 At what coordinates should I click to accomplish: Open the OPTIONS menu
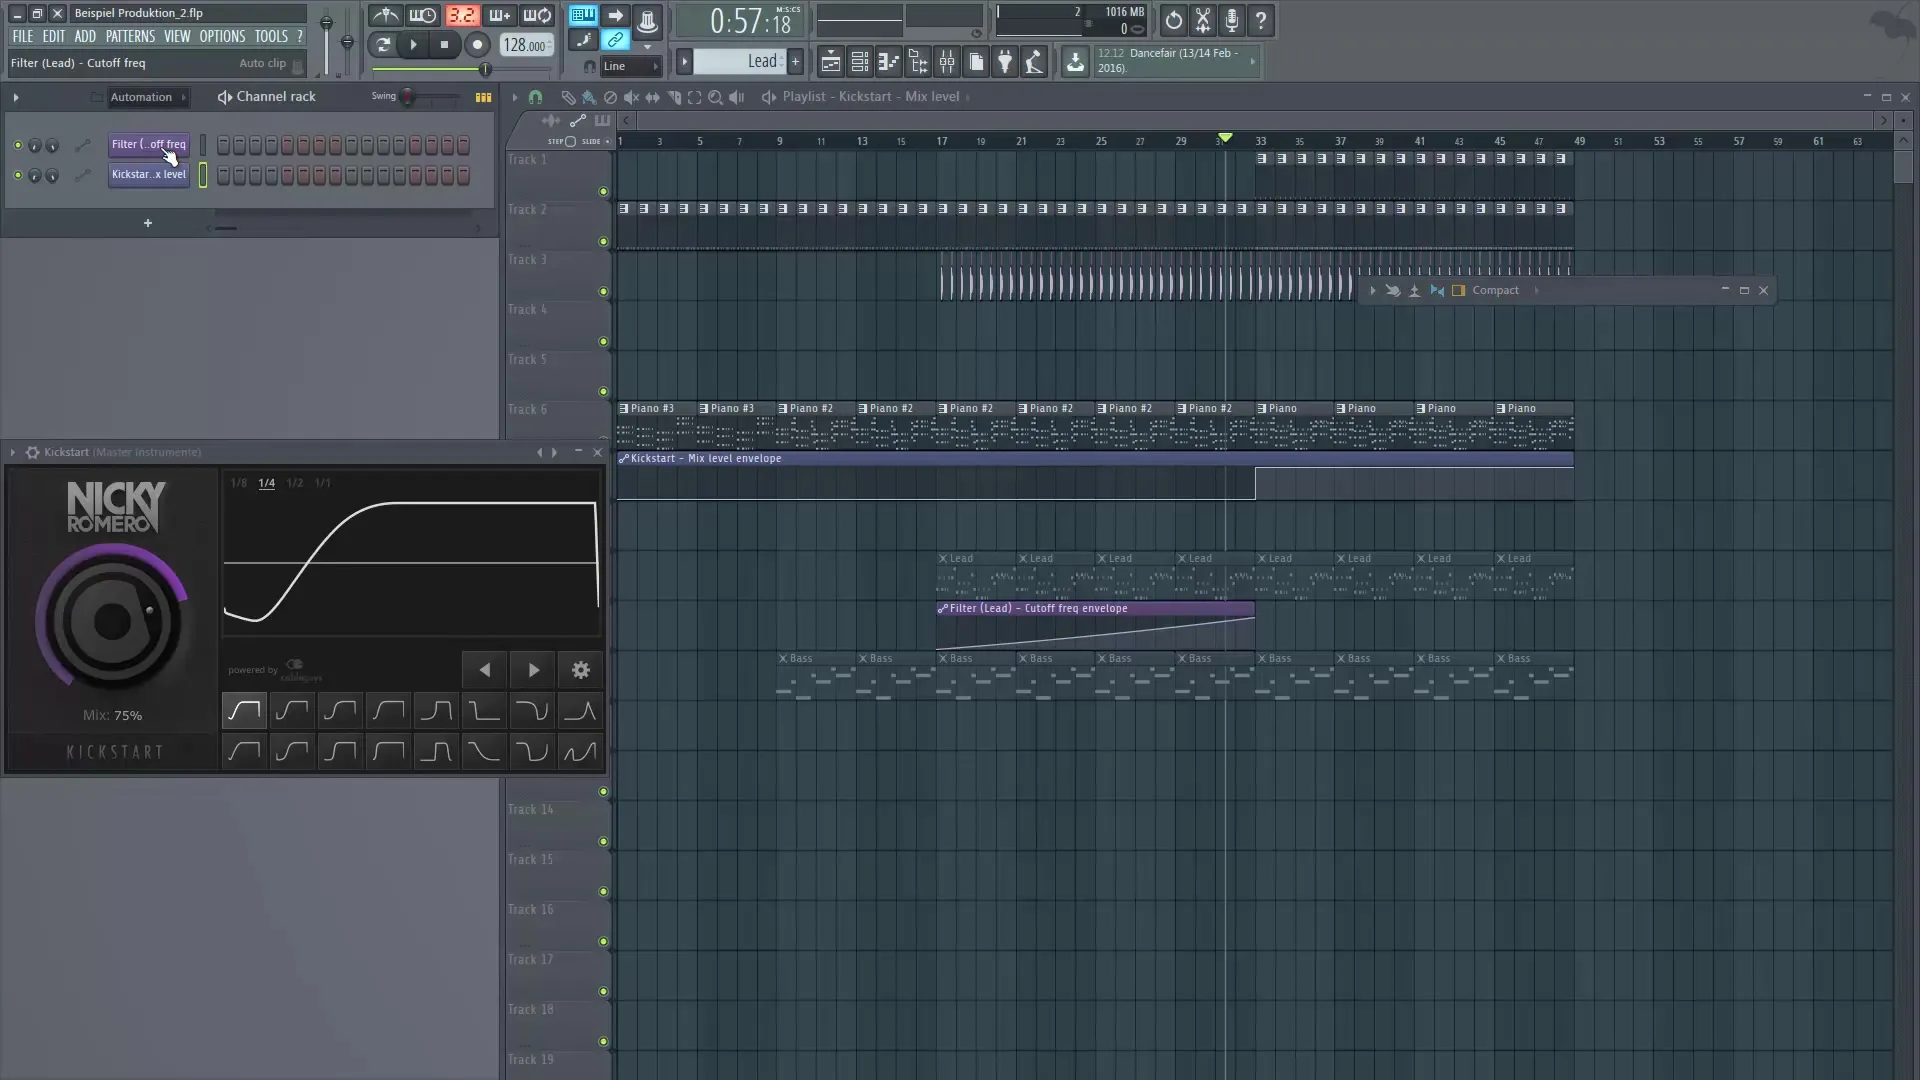[222, 36]
